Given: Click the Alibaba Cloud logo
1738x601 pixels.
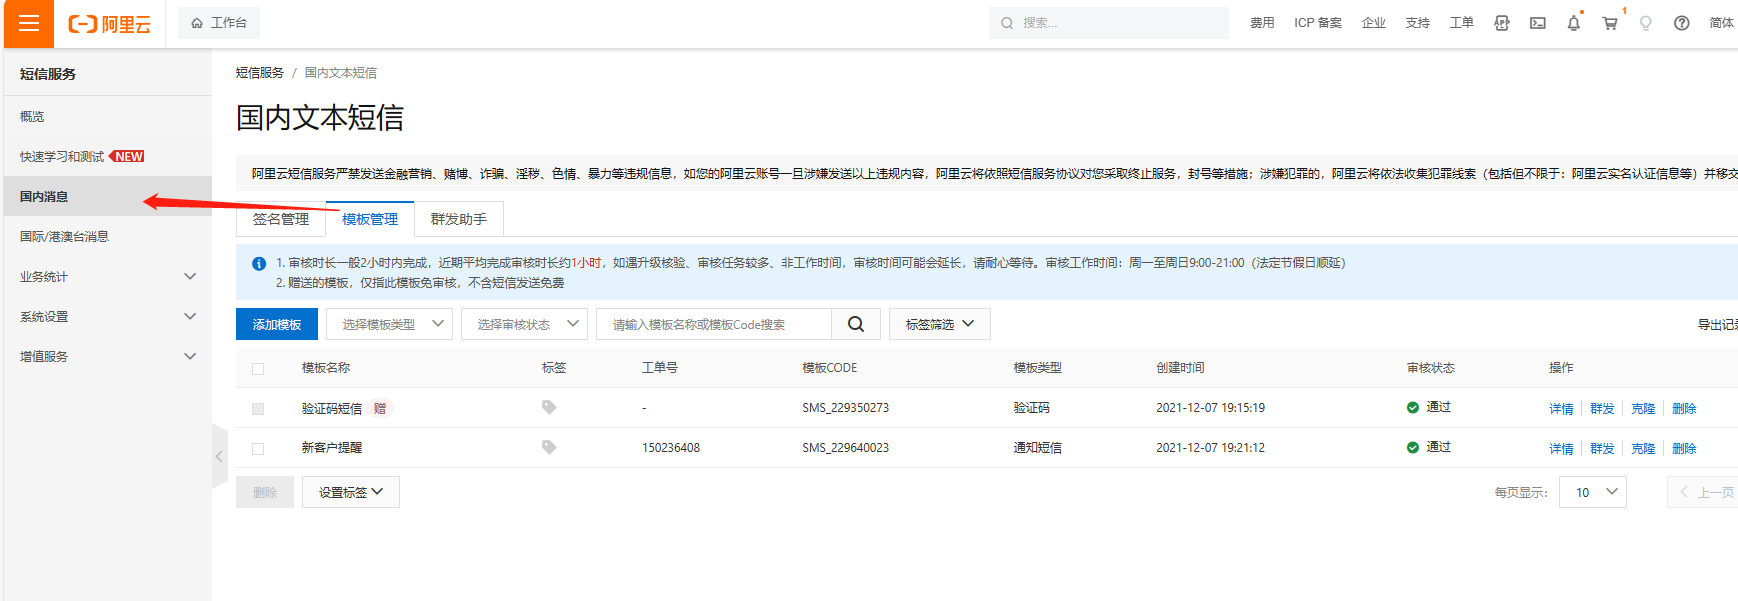Looking at the screenshot, I should coord(109,24).
